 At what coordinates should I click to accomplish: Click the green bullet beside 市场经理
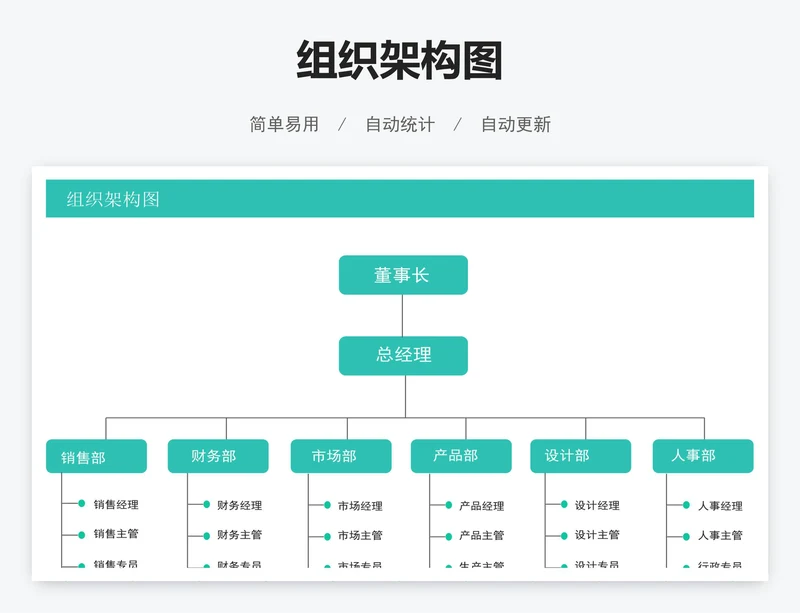point(328,505)
